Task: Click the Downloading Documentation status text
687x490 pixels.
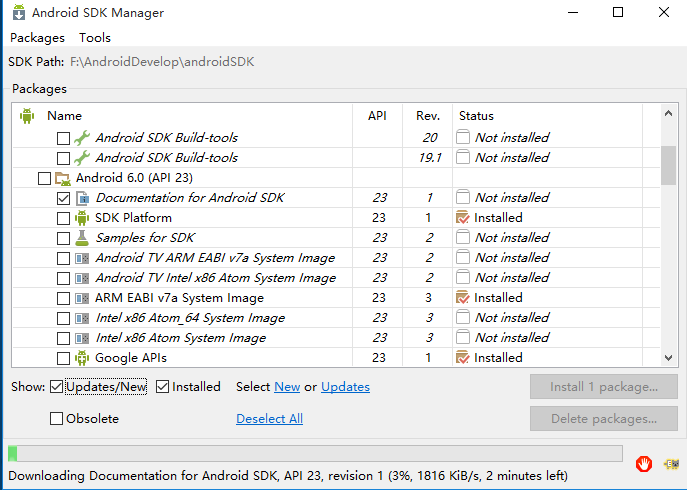Action: pyautogui.click(x=288, y=476)
